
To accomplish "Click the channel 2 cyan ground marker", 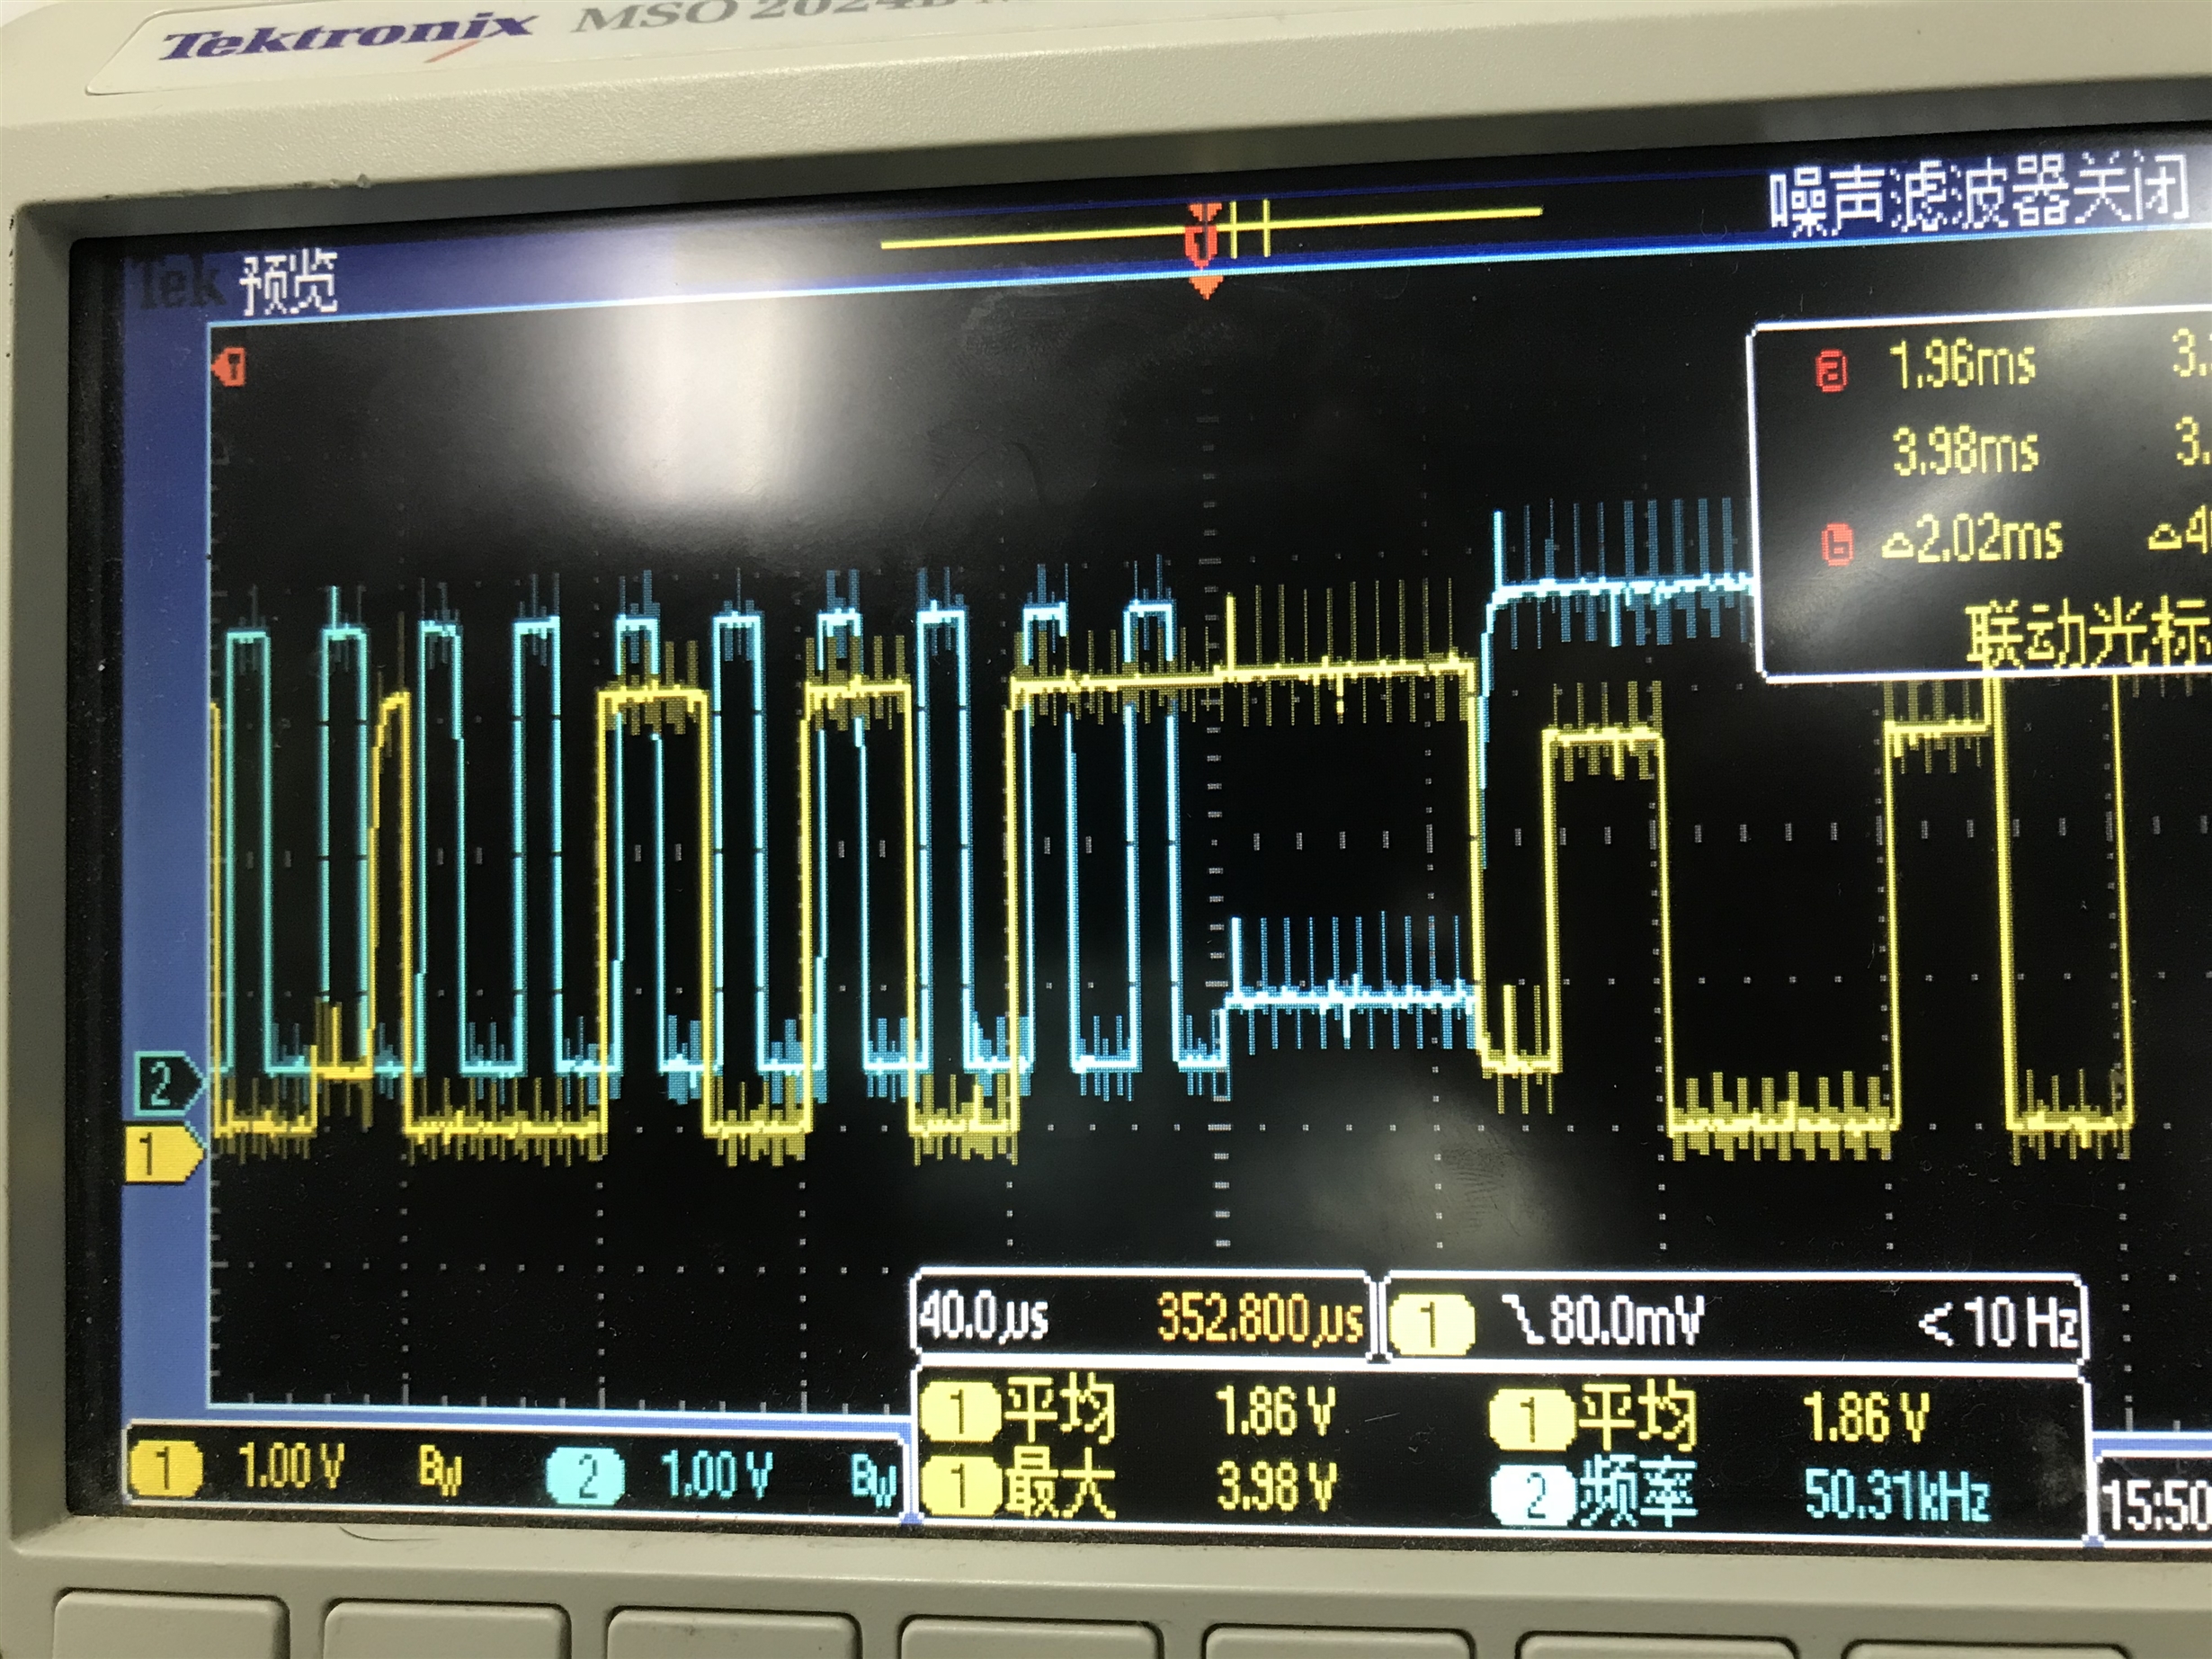I will pos(165,1085).
